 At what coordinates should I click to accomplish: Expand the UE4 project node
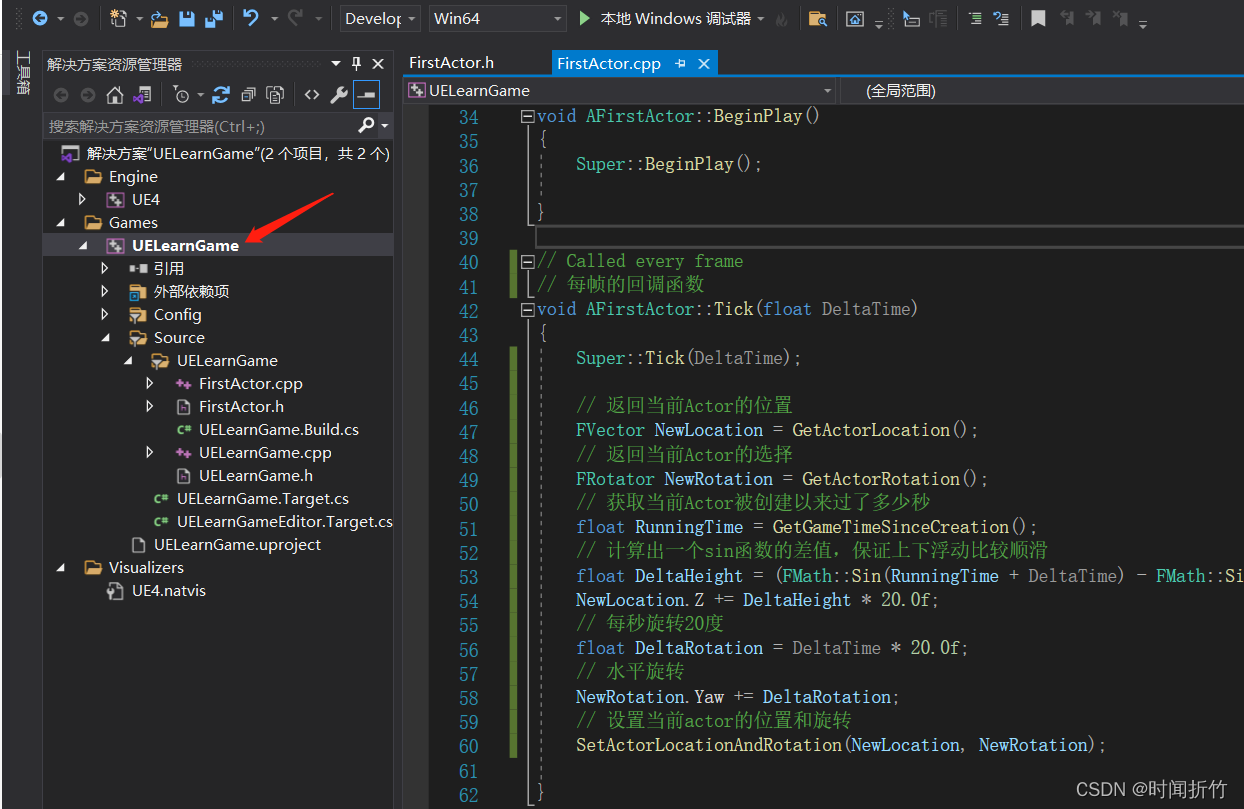coord(83,199)
